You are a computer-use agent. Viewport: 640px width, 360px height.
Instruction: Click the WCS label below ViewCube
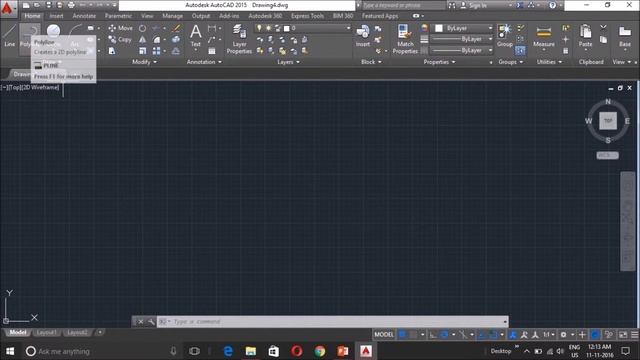(607, 156)
